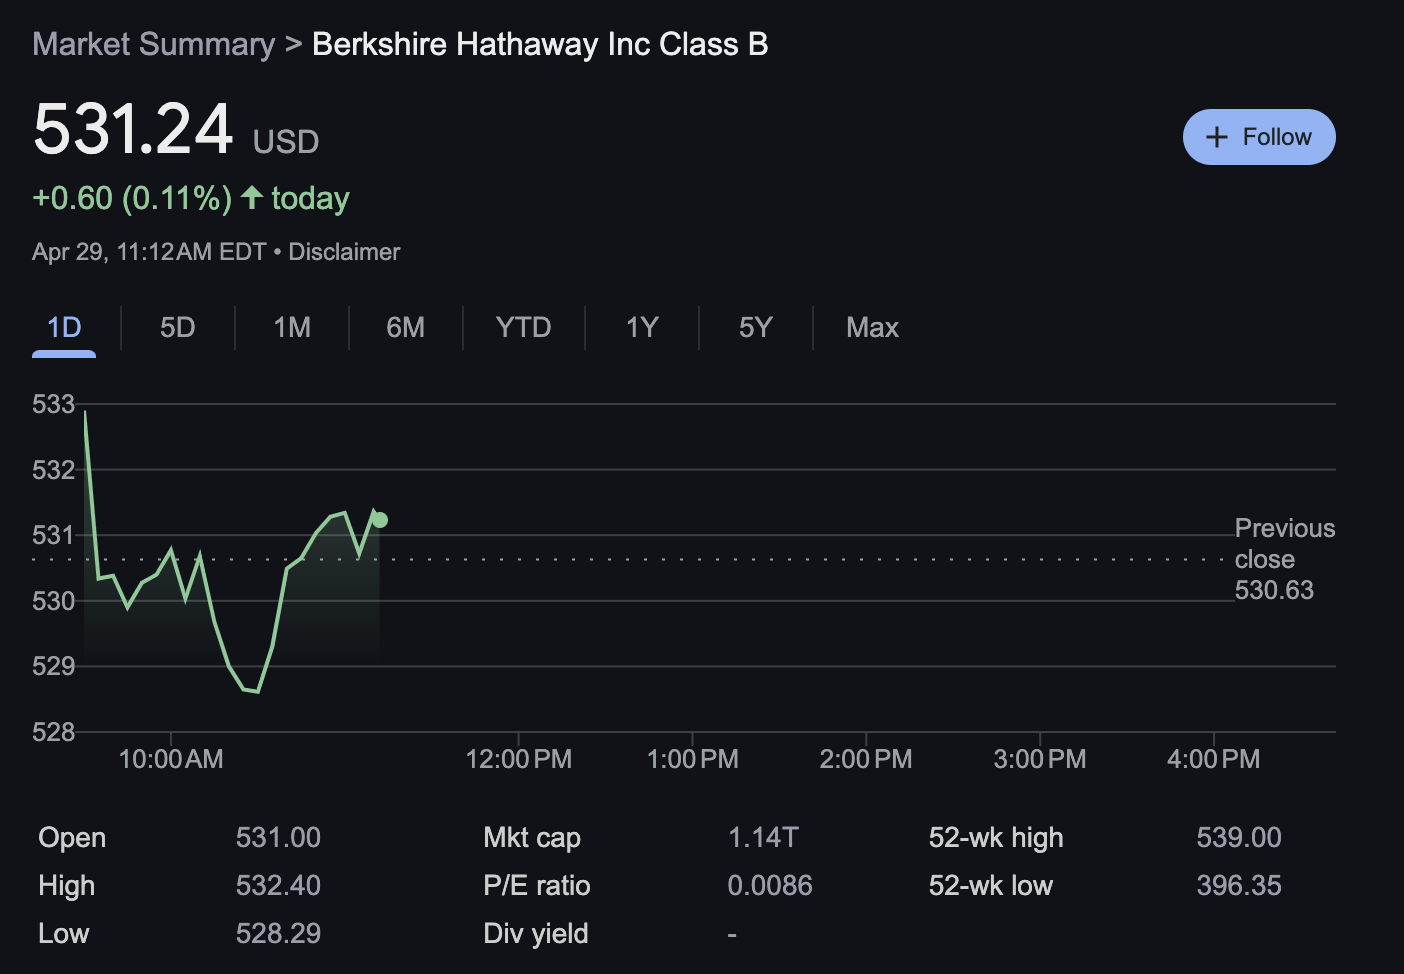Click the Berkshire Hathaway Inc Class B title
The height and width of the screenshot is (974, 1404).
click(540, 44)
